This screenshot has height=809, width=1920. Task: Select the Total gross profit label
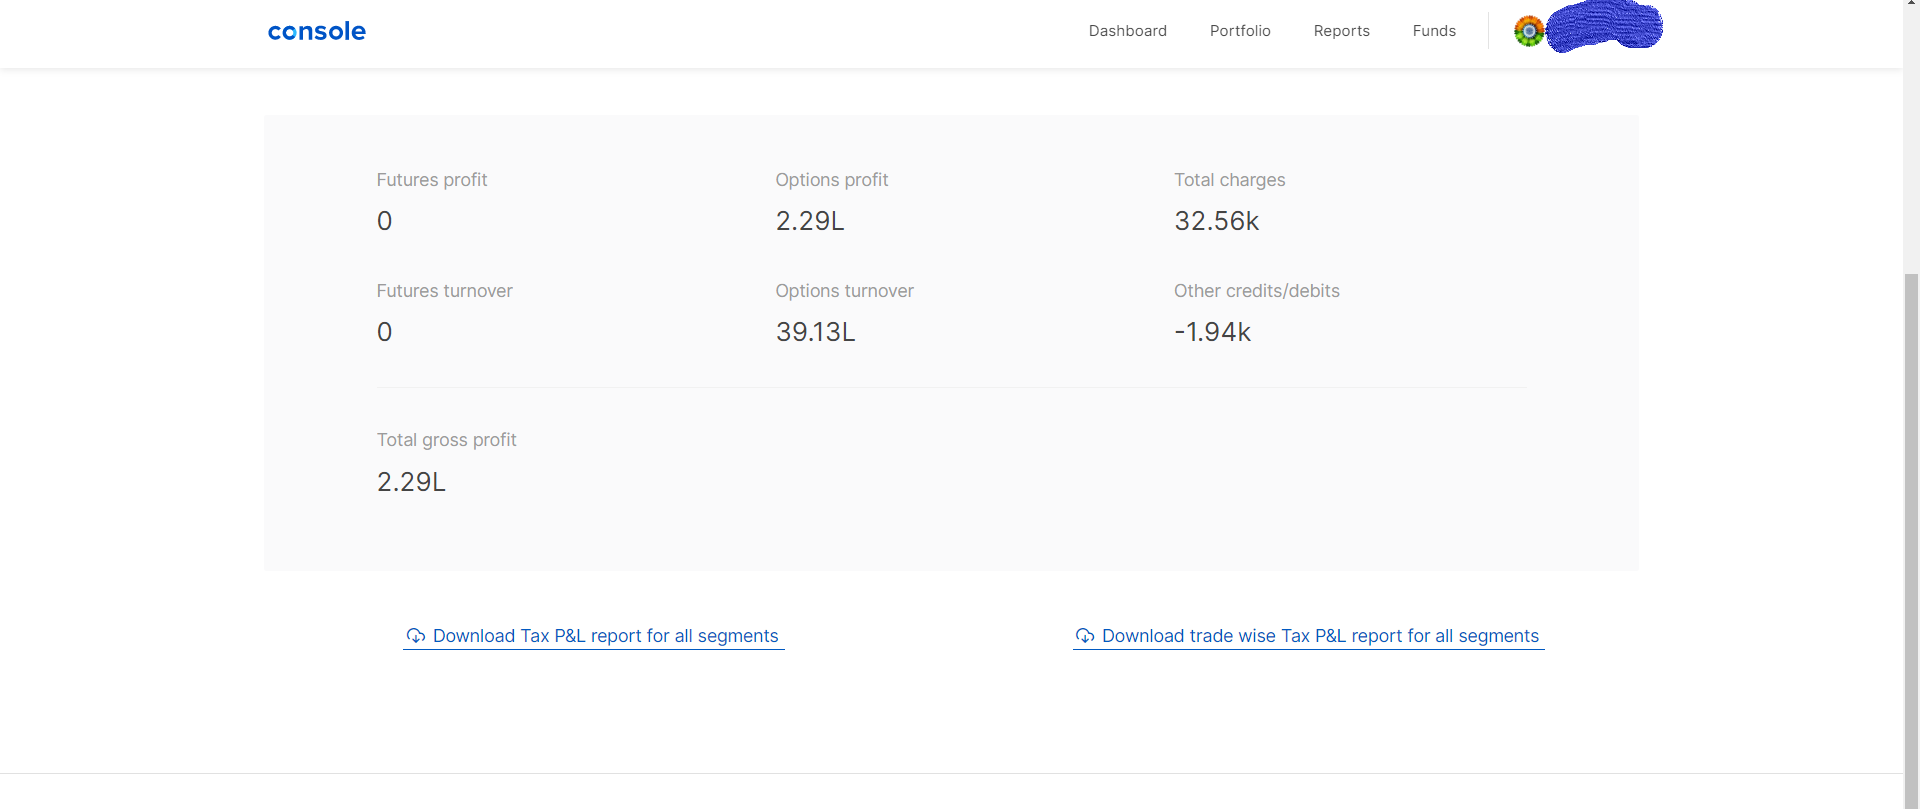[x=446, y=440]
